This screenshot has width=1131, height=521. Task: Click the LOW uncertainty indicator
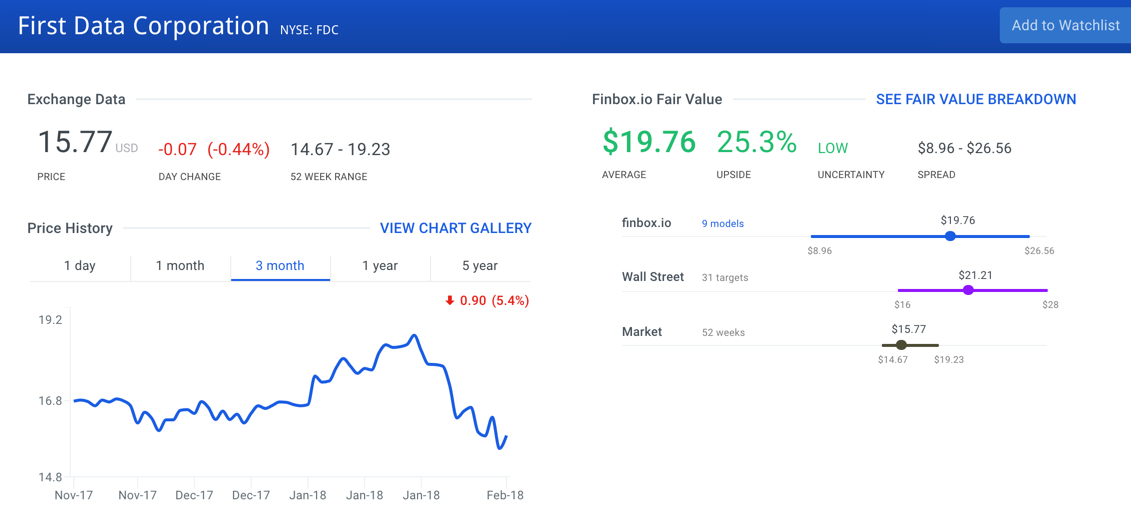(832, 148)
